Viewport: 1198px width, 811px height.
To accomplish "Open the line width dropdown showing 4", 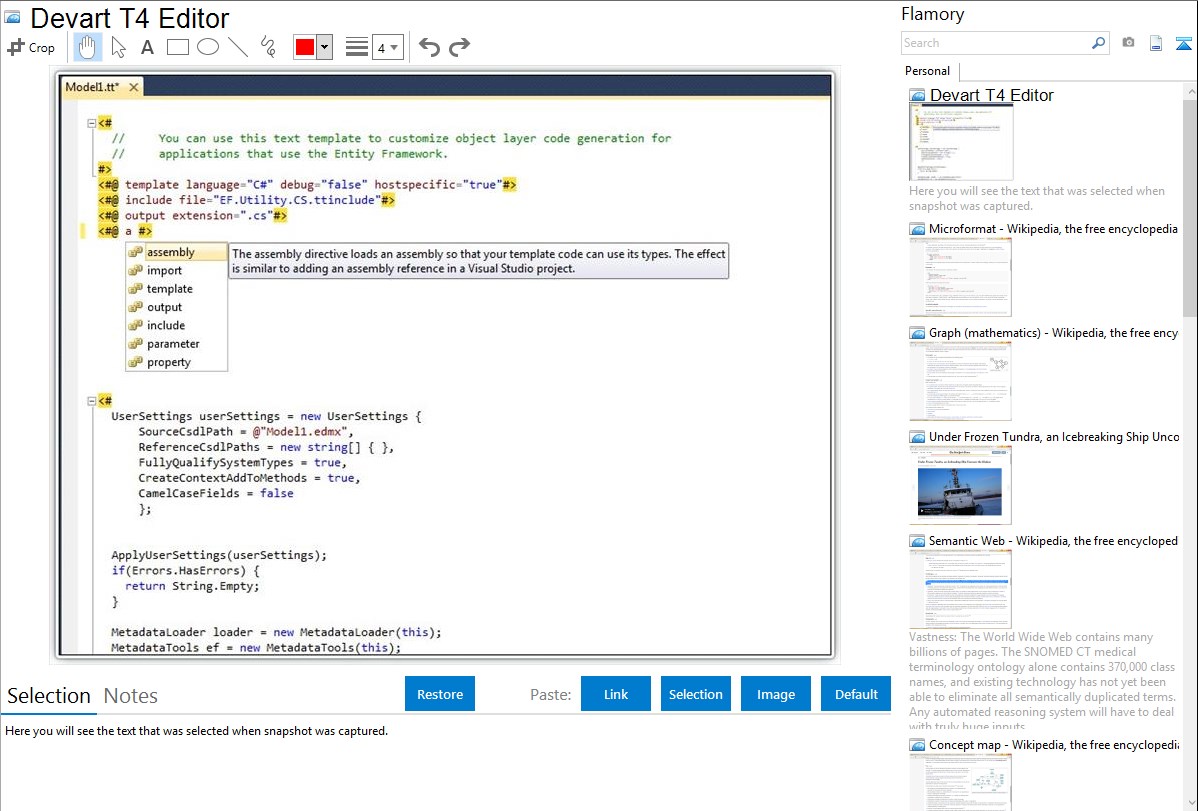I will click(x=387, y=48).
